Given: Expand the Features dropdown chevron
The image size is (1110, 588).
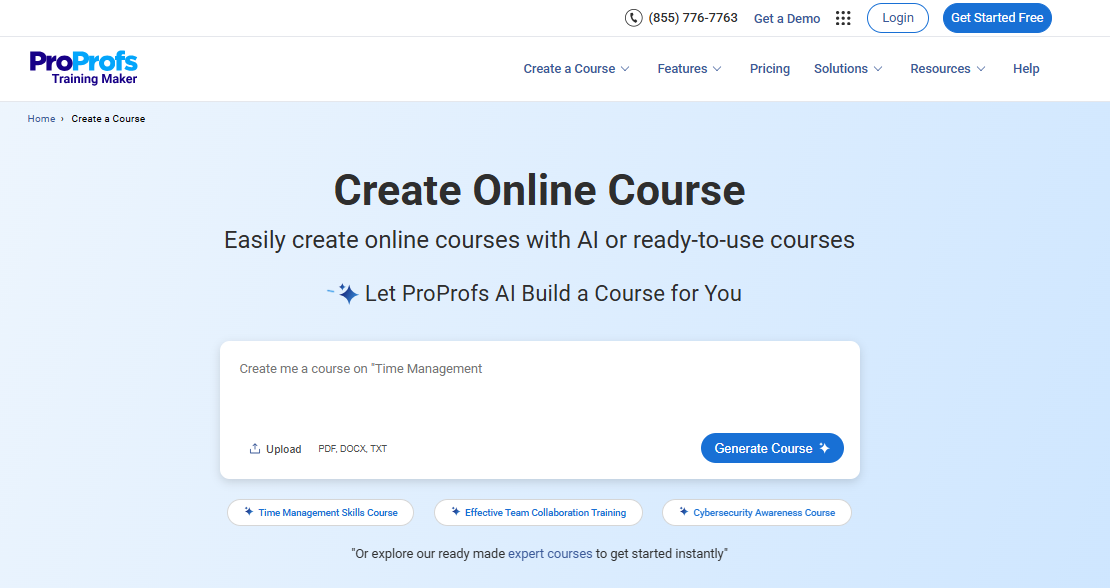Looking at the screenshot, I should (x=717, y=69).
